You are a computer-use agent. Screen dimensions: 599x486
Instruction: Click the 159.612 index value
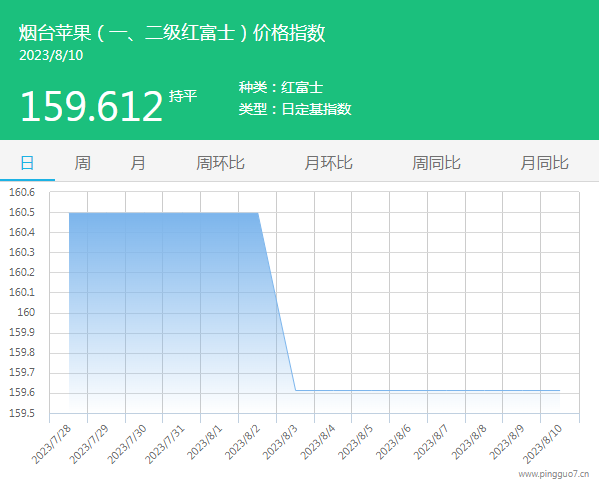pos(92,106)
